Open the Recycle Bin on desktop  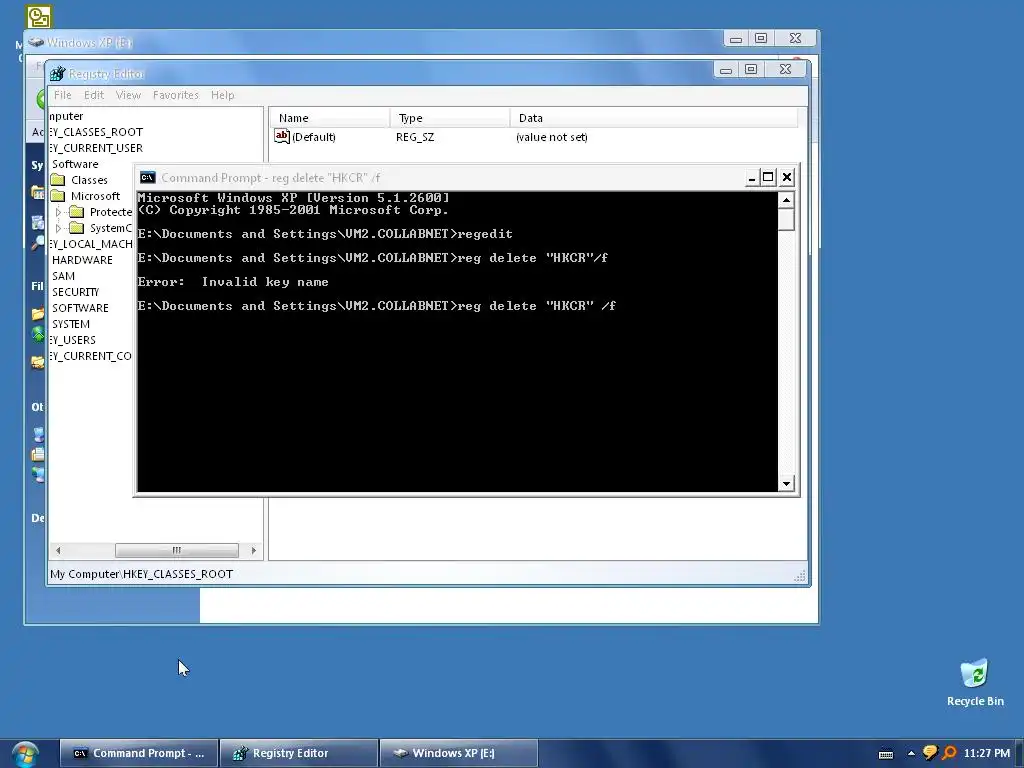pyautogui.click(x=974, y=682)
